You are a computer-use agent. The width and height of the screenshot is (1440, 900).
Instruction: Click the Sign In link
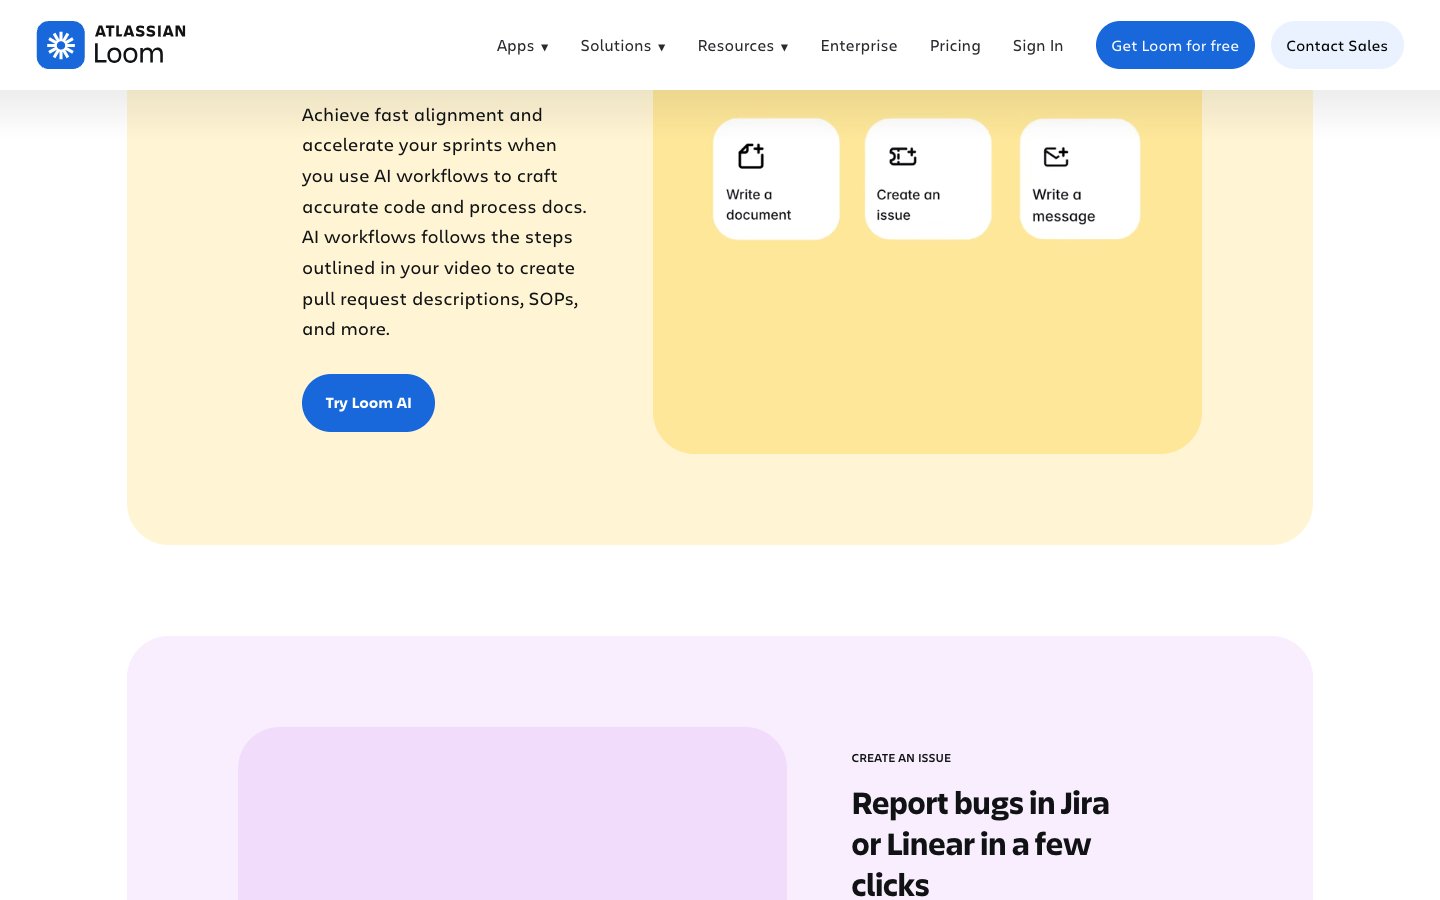1037,46
